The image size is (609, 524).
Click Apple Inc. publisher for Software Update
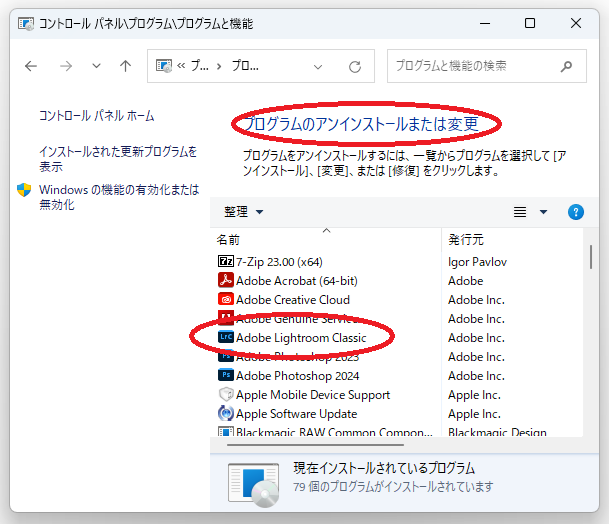474,414
